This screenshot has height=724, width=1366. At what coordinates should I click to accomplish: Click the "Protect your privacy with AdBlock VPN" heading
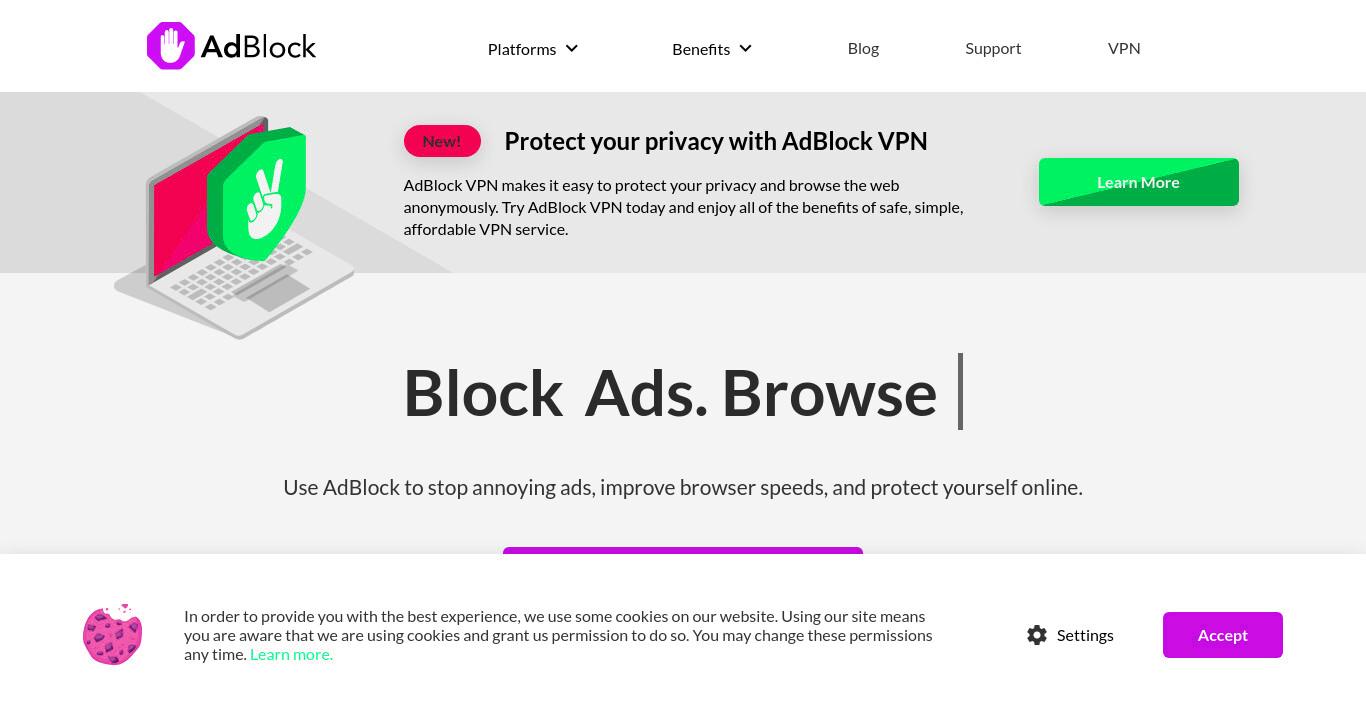pos(716,141)
